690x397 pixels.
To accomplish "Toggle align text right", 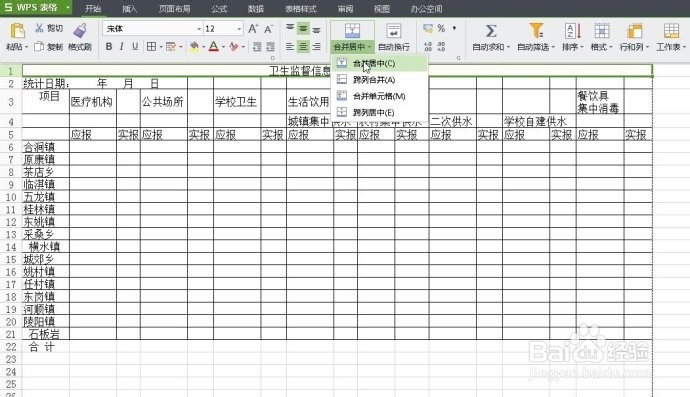I will coord(316,46).
